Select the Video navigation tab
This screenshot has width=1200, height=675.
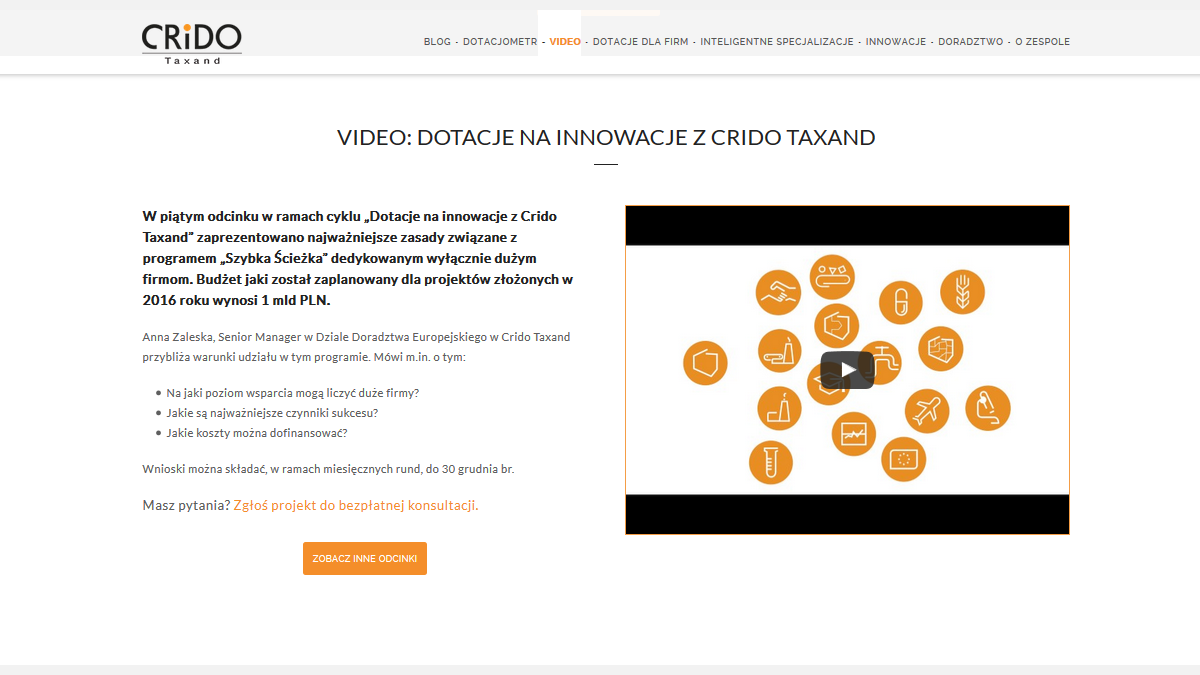coord(564,42)
